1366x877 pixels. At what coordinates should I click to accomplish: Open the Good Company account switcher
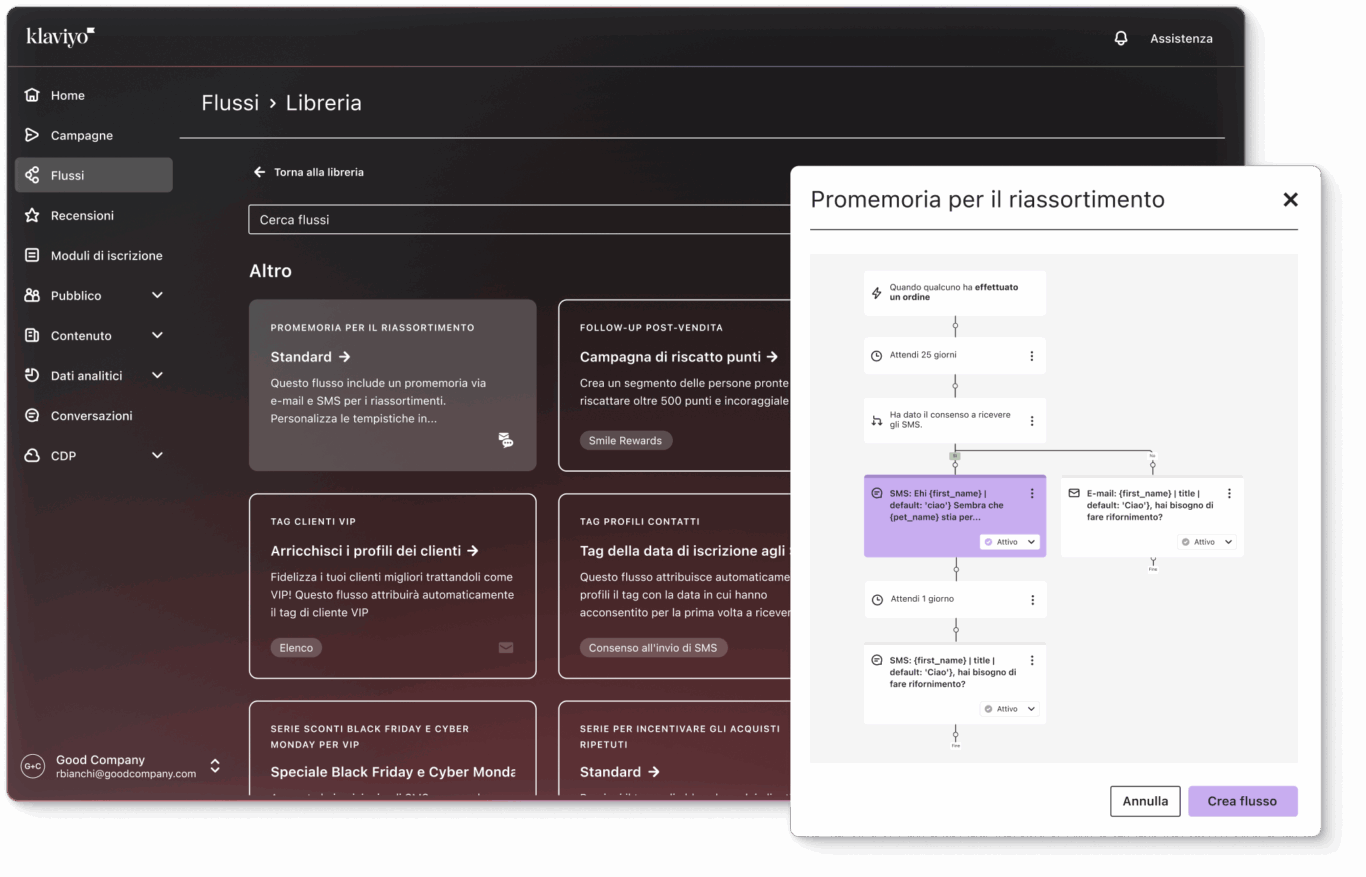tap(215, 766)
